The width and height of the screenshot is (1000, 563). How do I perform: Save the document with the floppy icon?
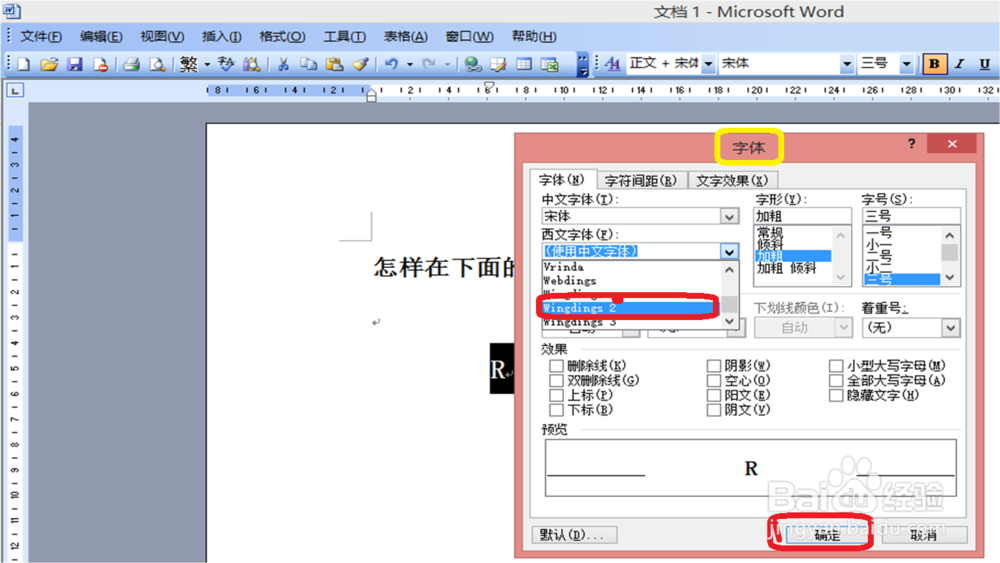[75, 64]
